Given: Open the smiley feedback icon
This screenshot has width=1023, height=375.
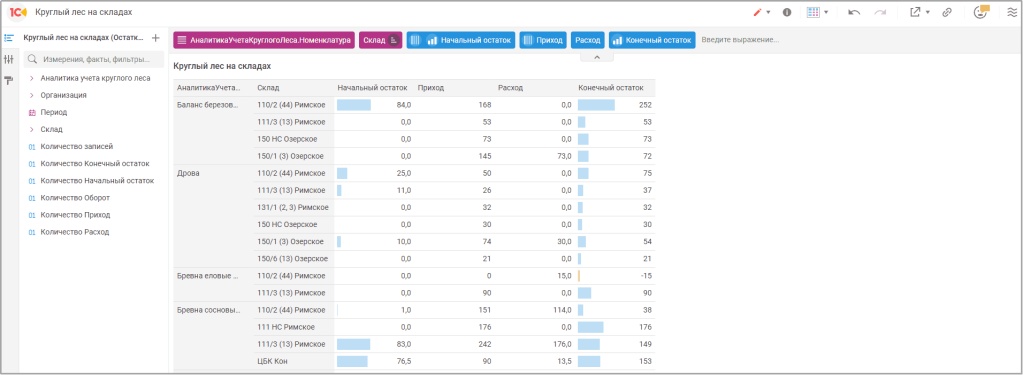Looking at the screenshot, I should point(980,12).
